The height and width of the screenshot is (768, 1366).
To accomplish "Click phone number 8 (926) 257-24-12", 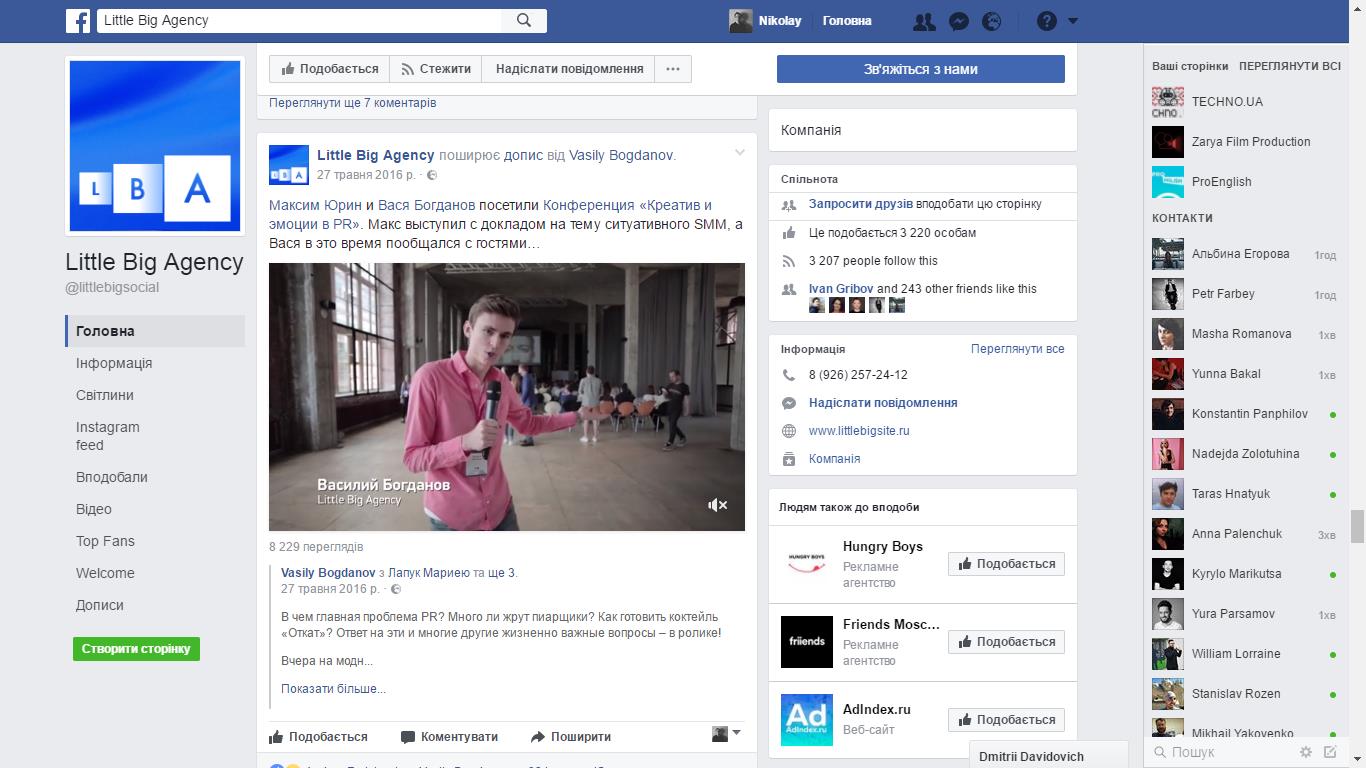I will click(858, 375).
